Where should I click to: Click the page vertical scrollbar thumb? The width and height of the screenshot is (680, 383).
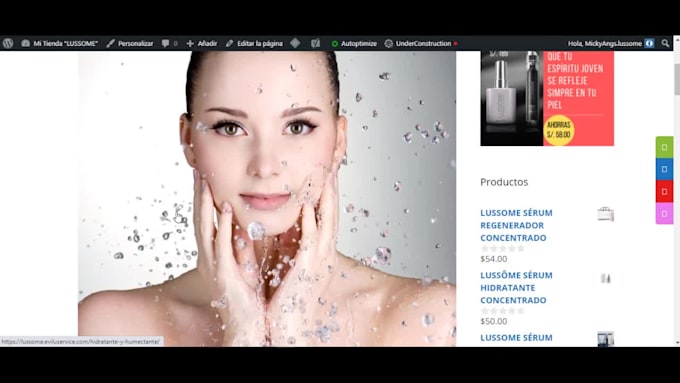(677, 79)
